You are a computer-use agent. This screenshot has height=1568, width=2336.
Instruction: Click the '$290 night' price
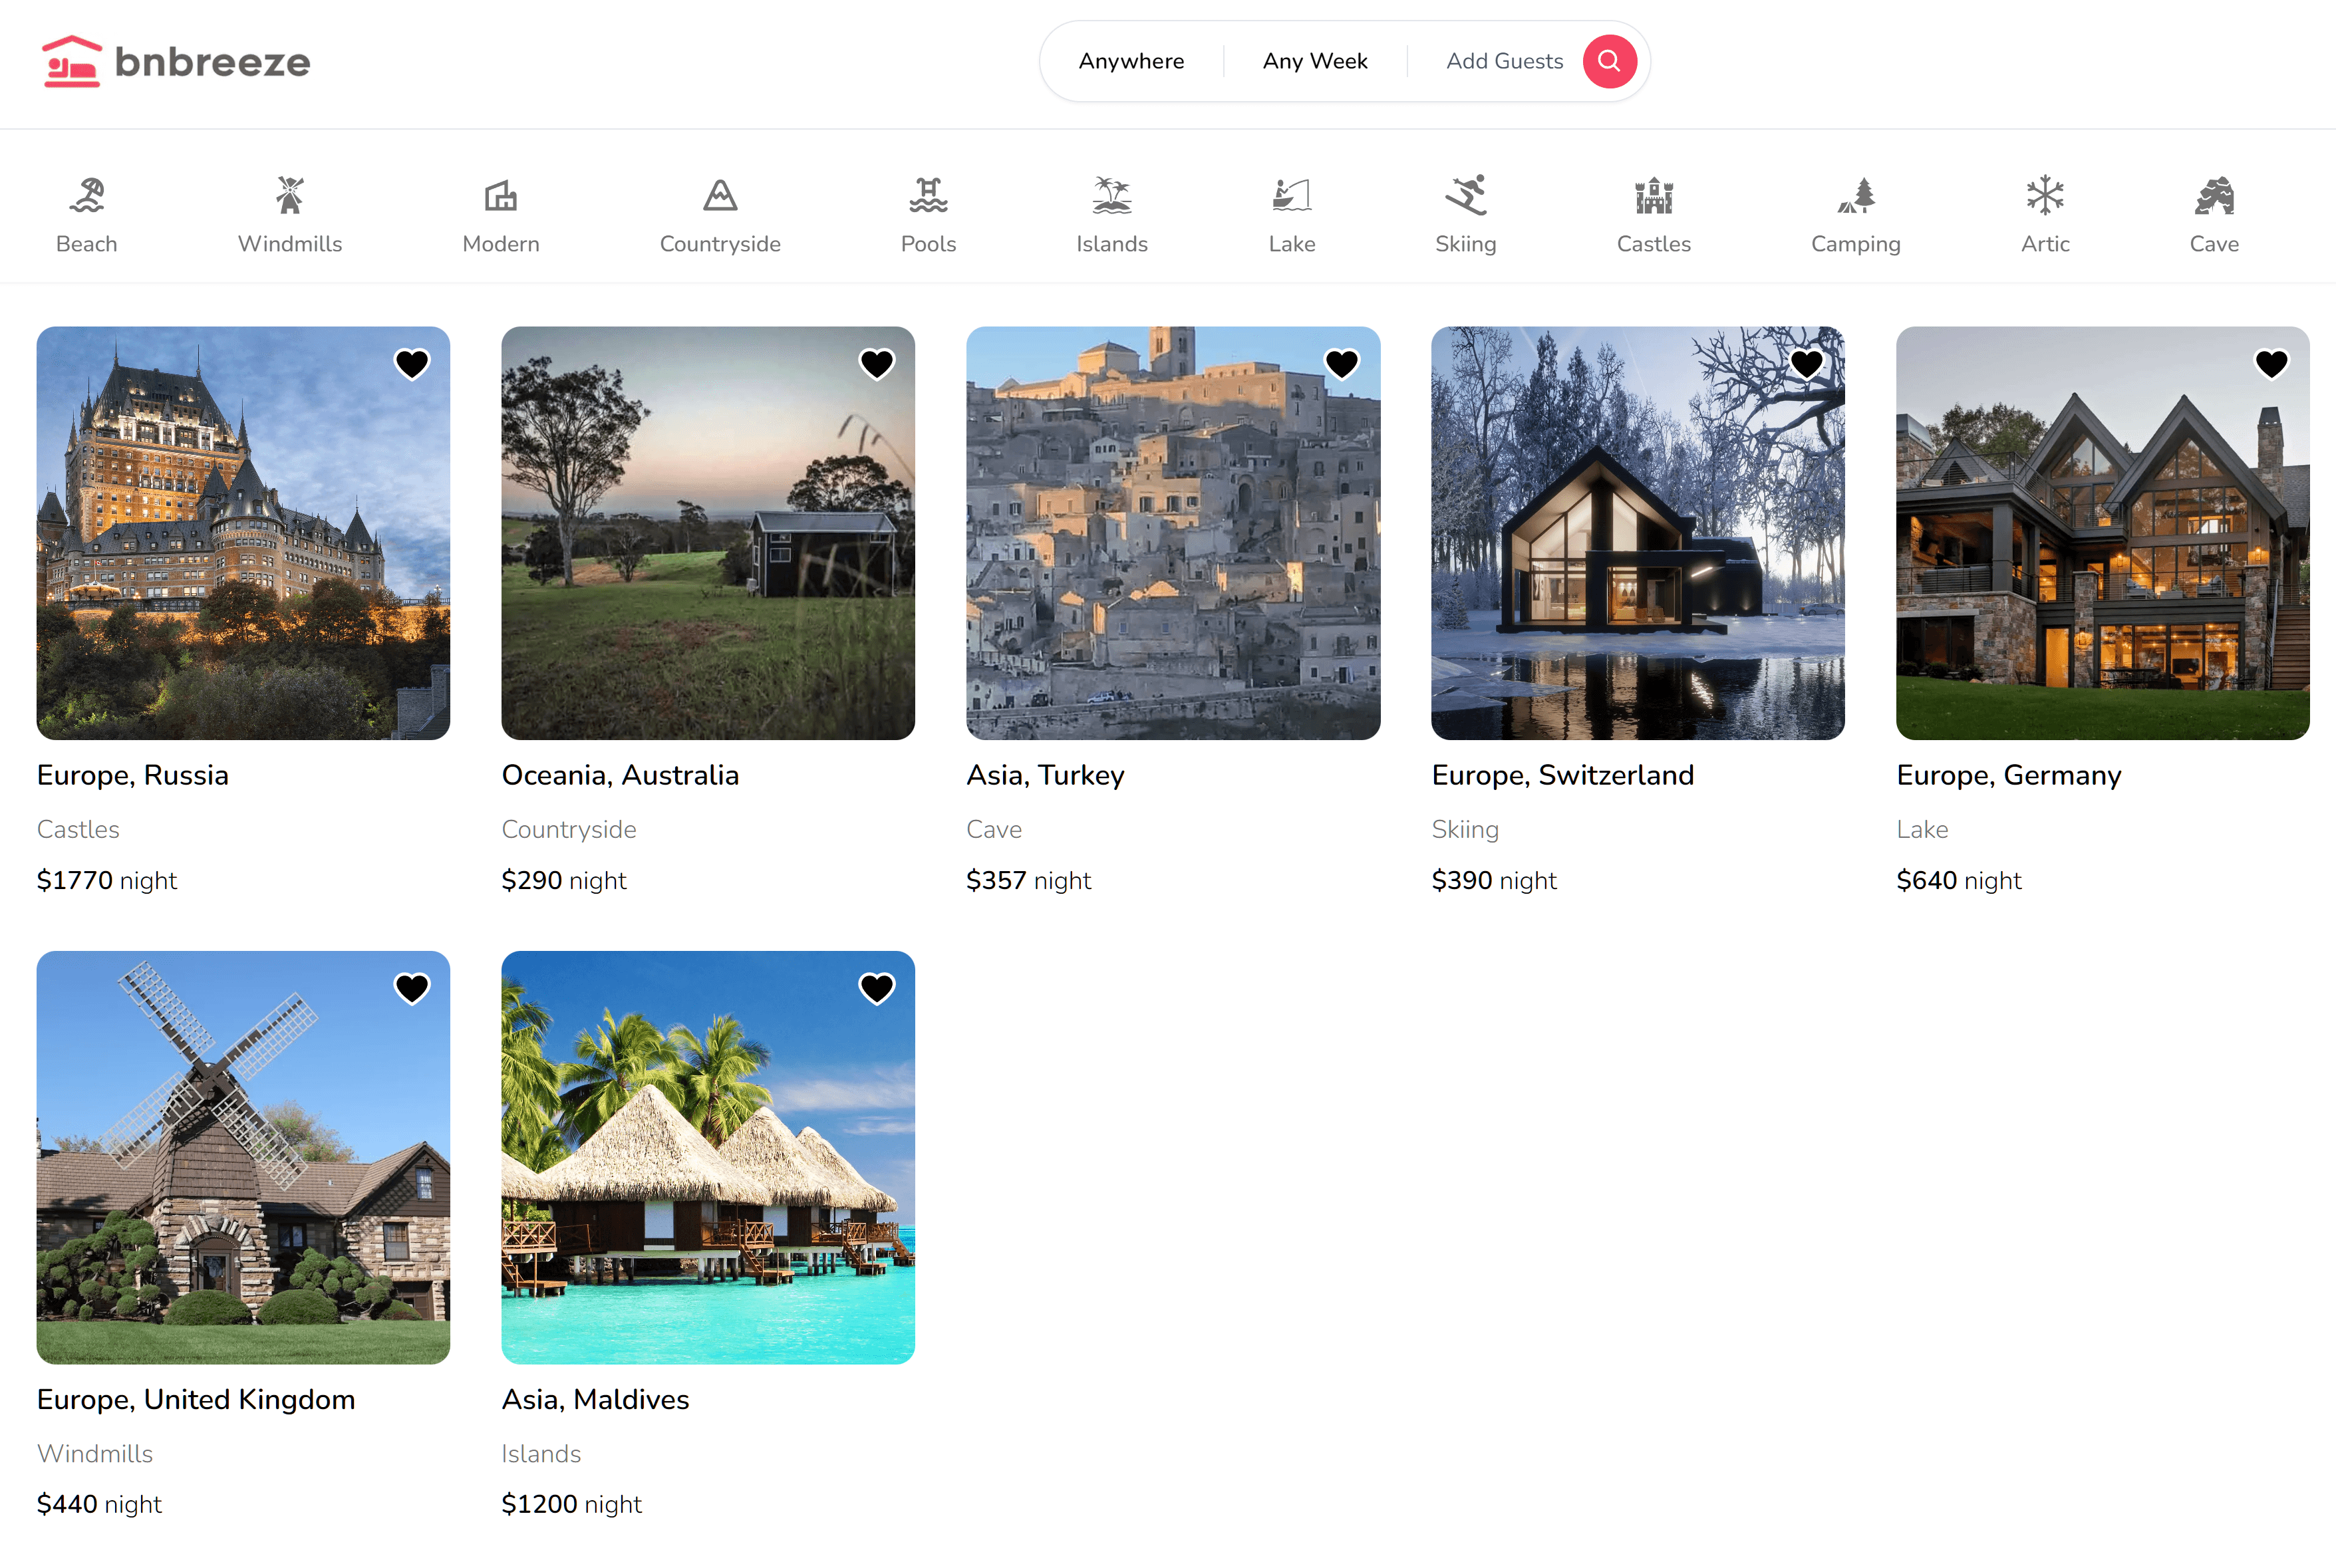point(564,880)
